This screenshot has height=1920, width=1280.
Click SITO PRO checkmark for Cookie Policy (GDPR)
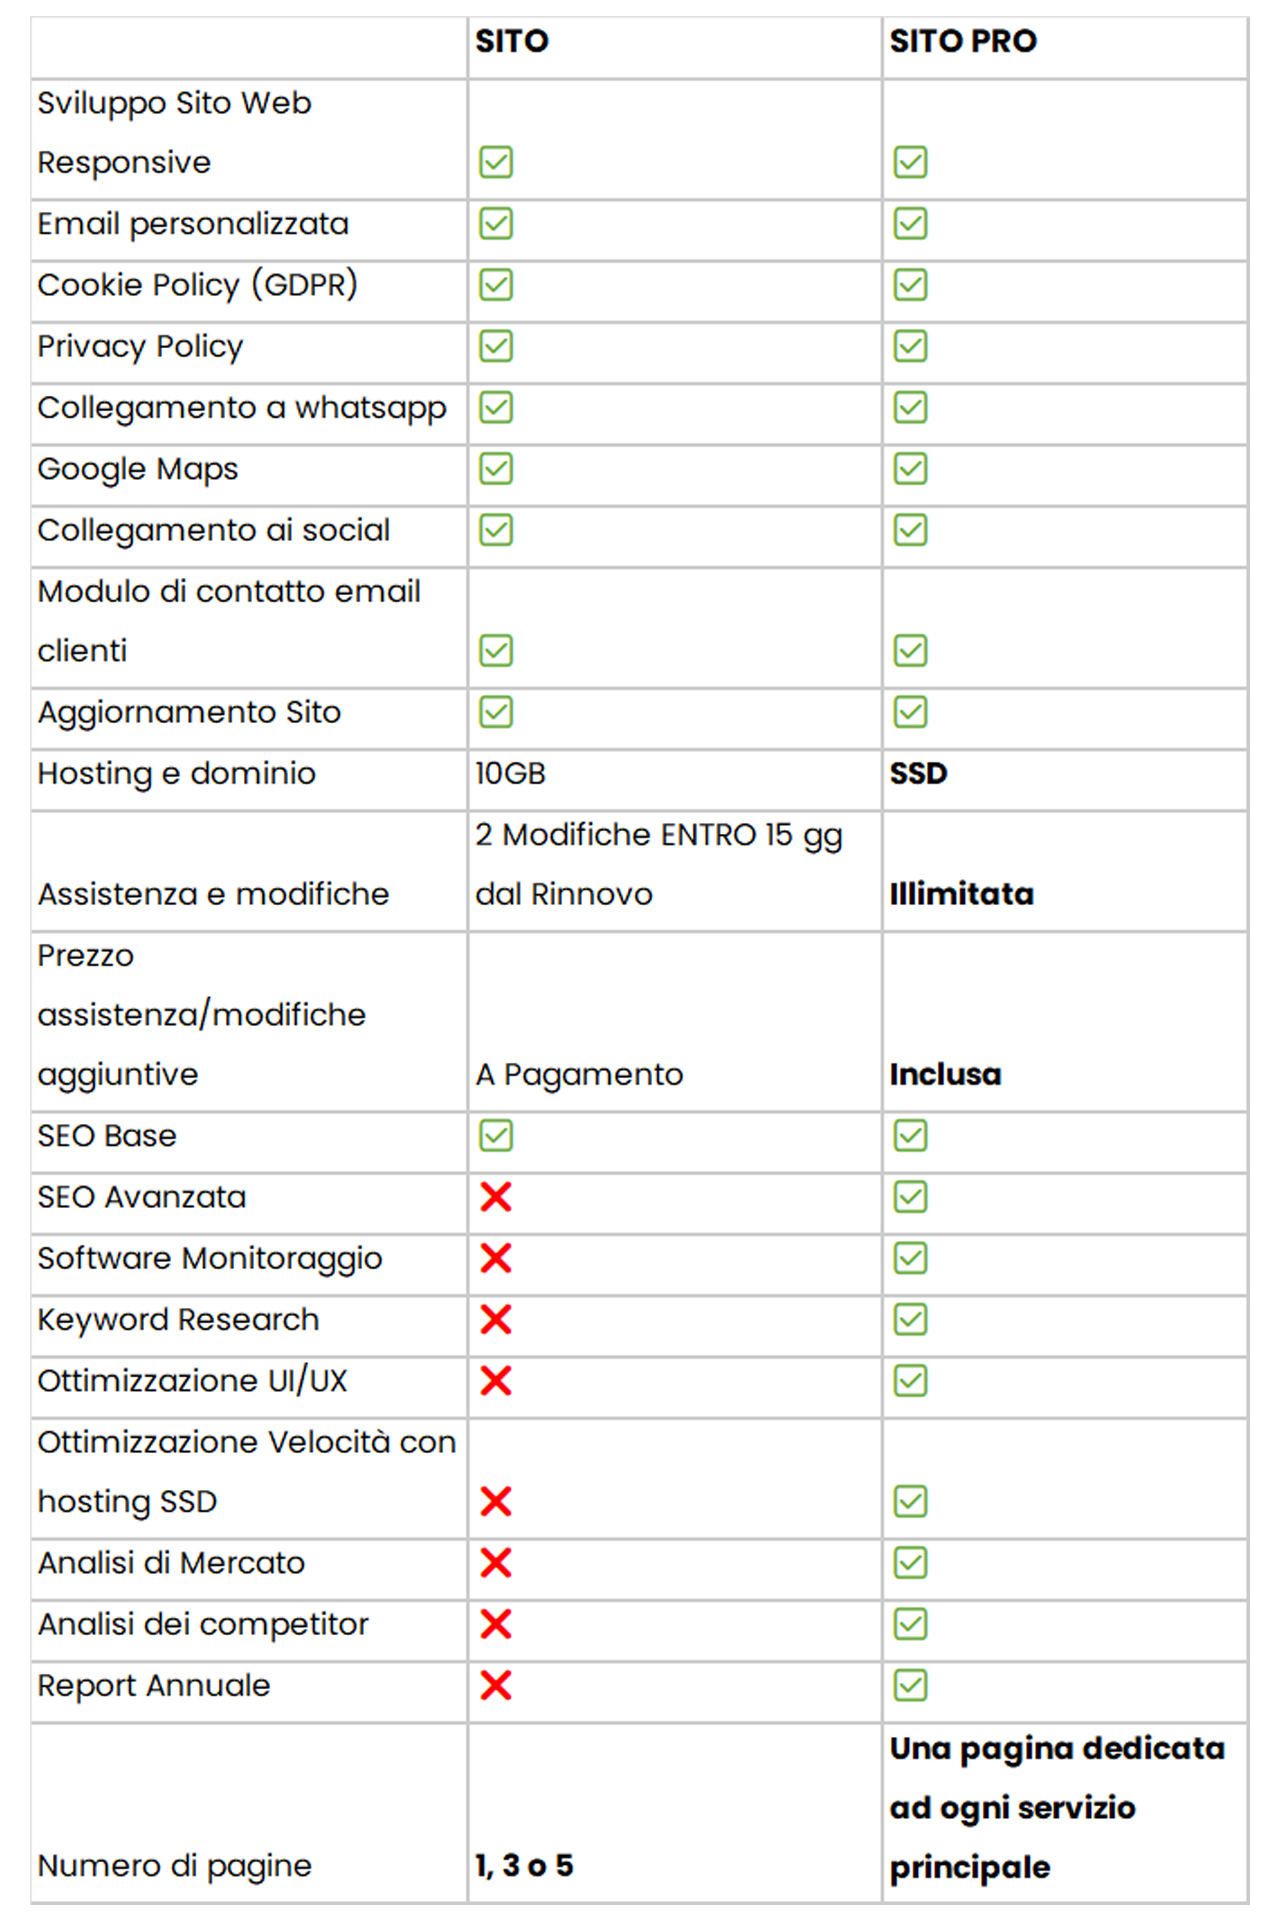tap(910, 285)
